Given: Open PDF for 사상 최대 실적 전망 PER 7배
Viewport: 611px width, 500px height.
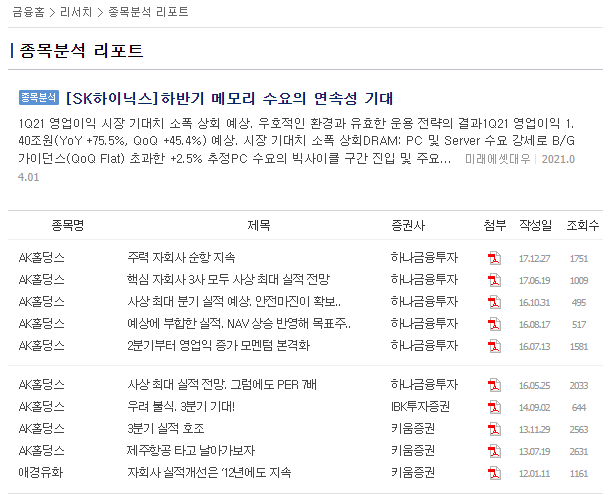Looking at the screenshot, I should pos(494,385).
